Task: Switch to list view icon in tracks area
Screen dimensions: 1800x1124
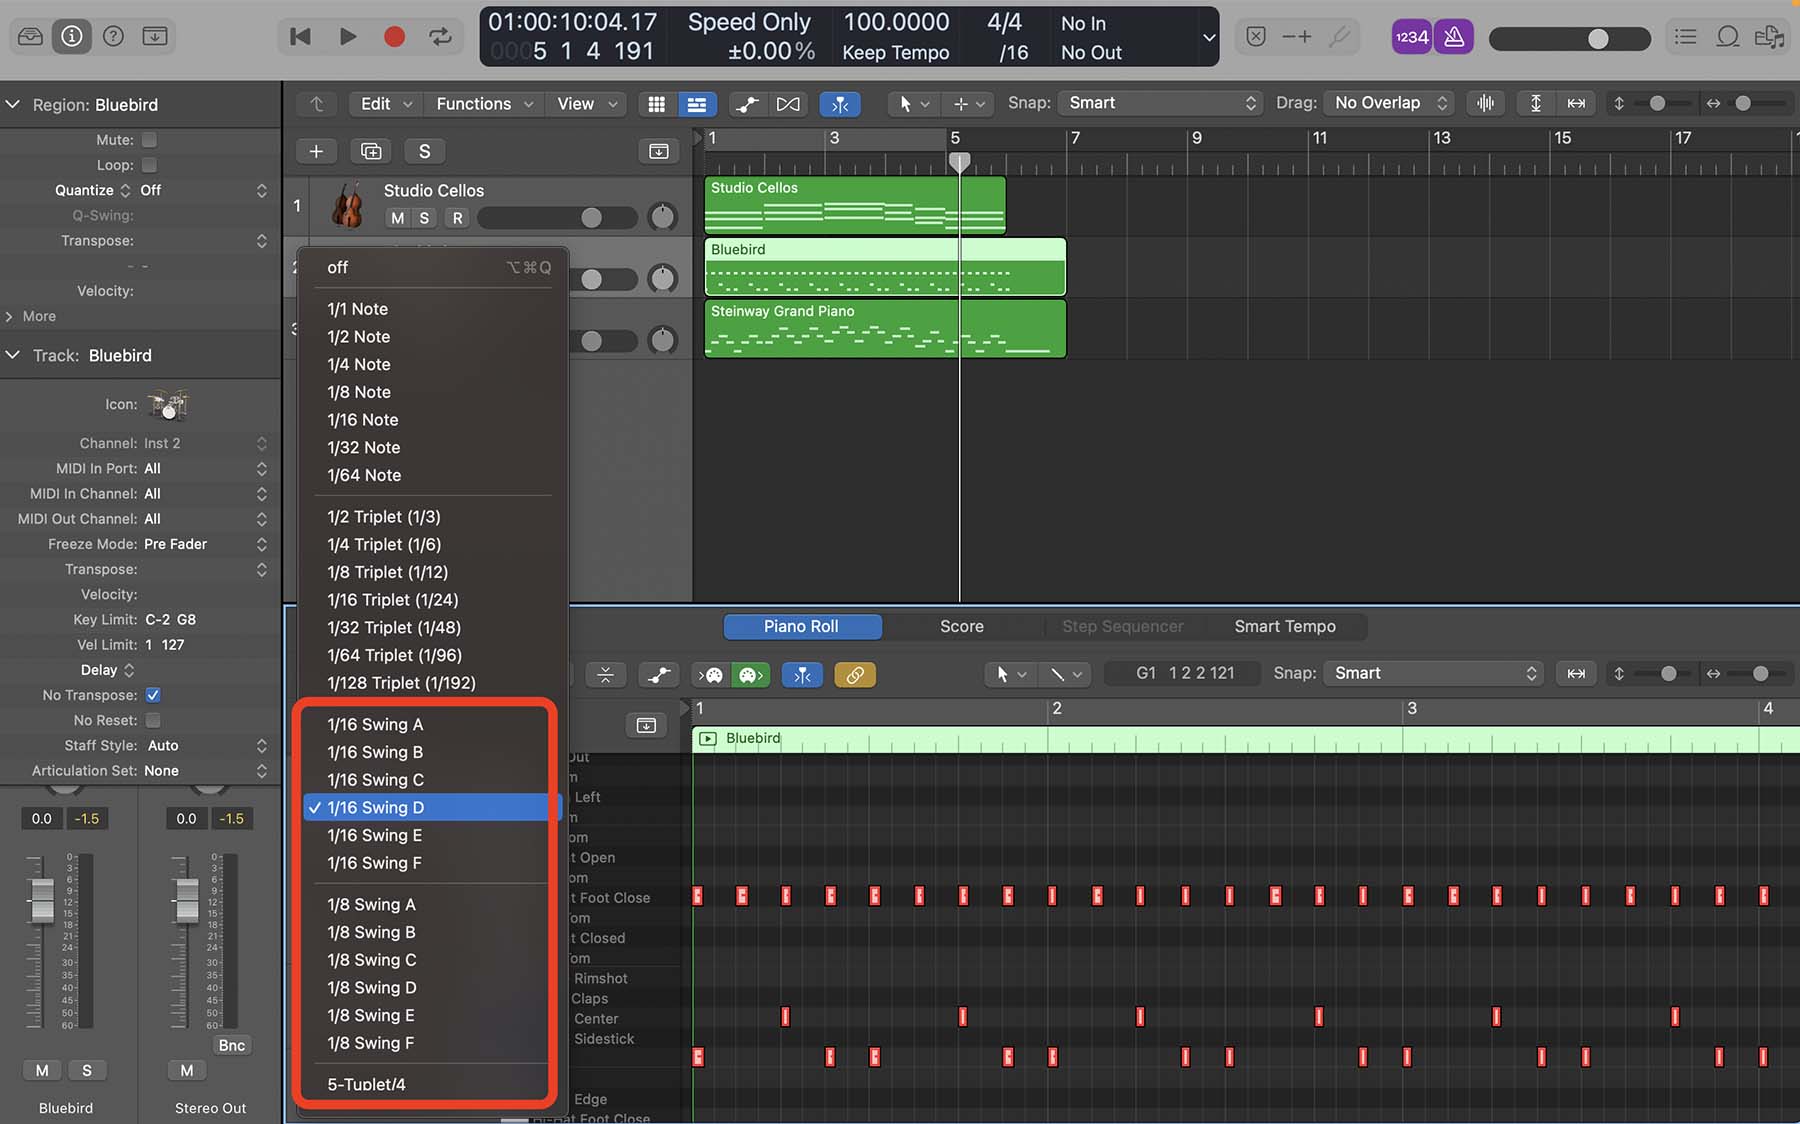Action: tap(697, 104)
